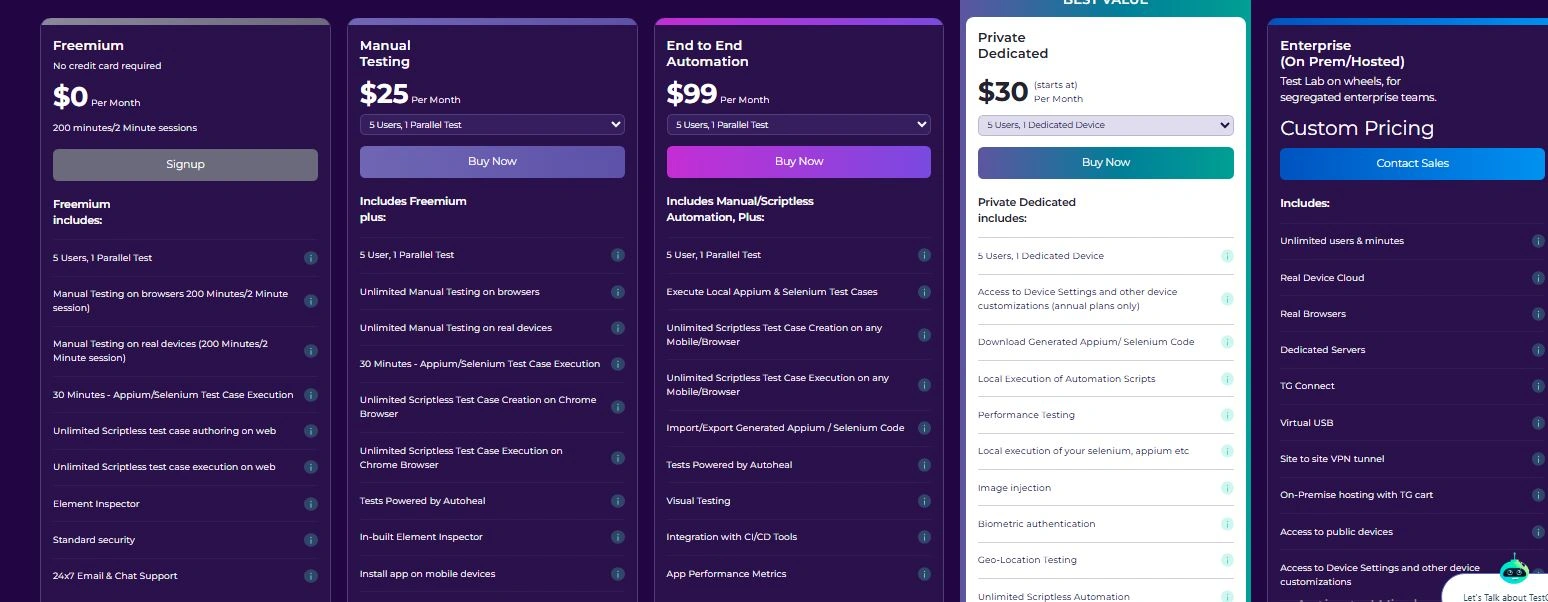The width and height of the screenshot is (1548, 602).
Task: Click info icon for Standard security
Action: (310, 540)
